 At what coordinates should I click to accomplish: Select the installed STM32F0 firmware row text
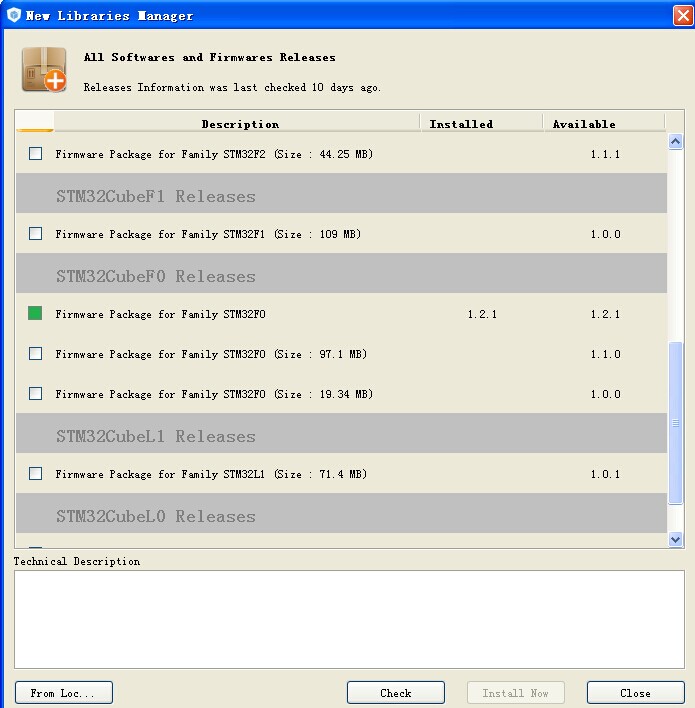click(160, 314)
